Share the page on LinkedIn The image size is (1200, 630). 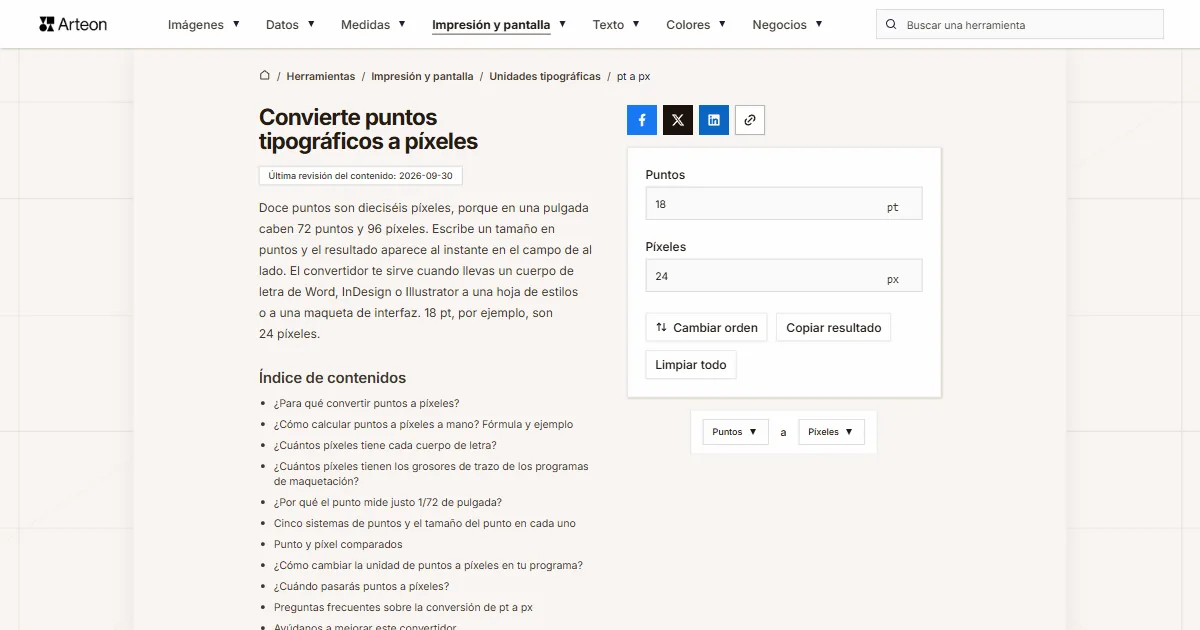714,120
